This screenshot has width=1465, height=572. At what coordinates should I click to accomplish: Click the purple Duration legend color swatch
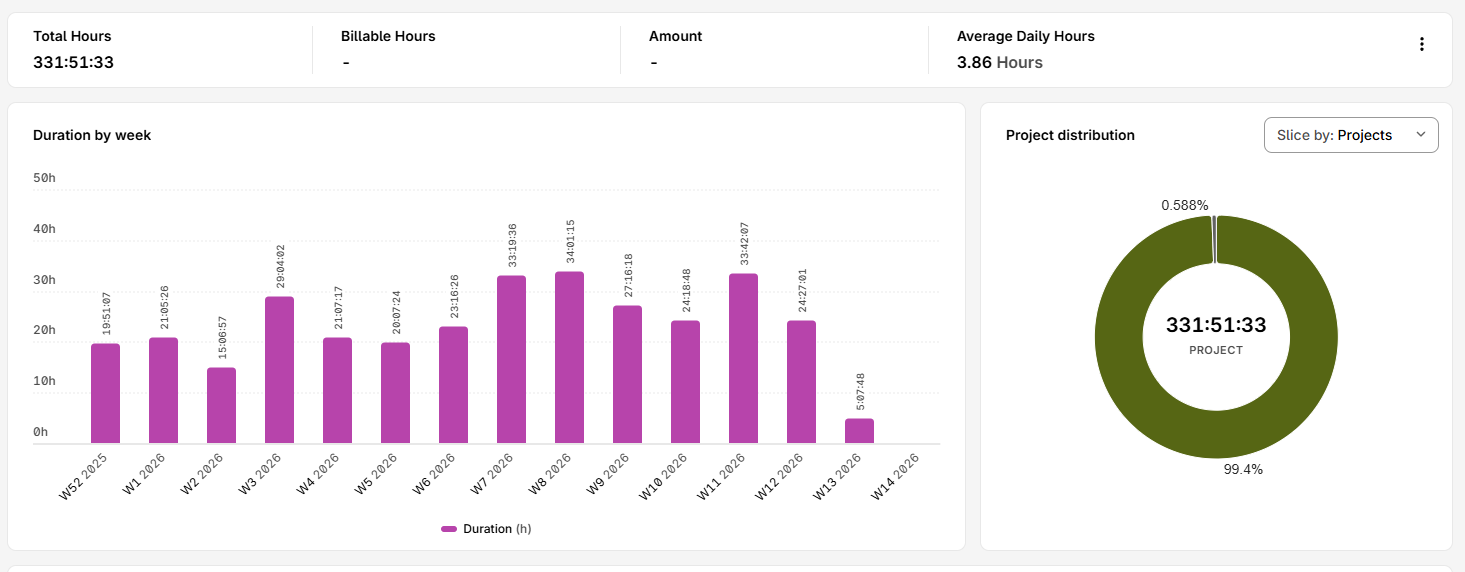pos(449,529)
